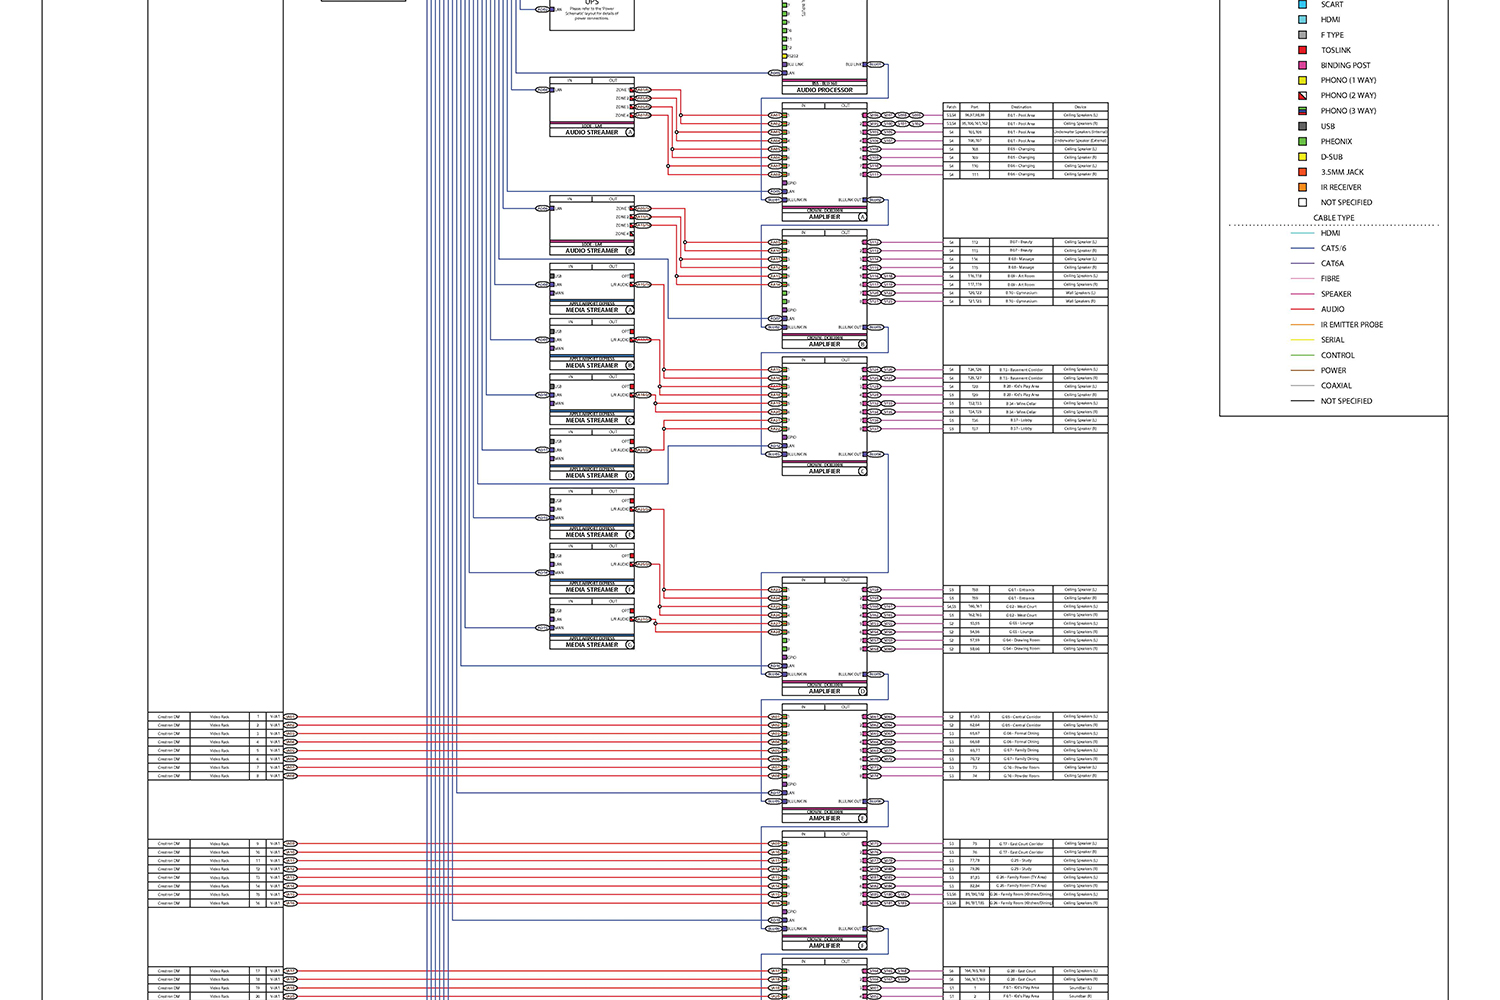Click the Underwater Speakers (Internal) cell
Image resolution: width=1500 pixels, height=1000 pixels.
tap(1080, 132)
